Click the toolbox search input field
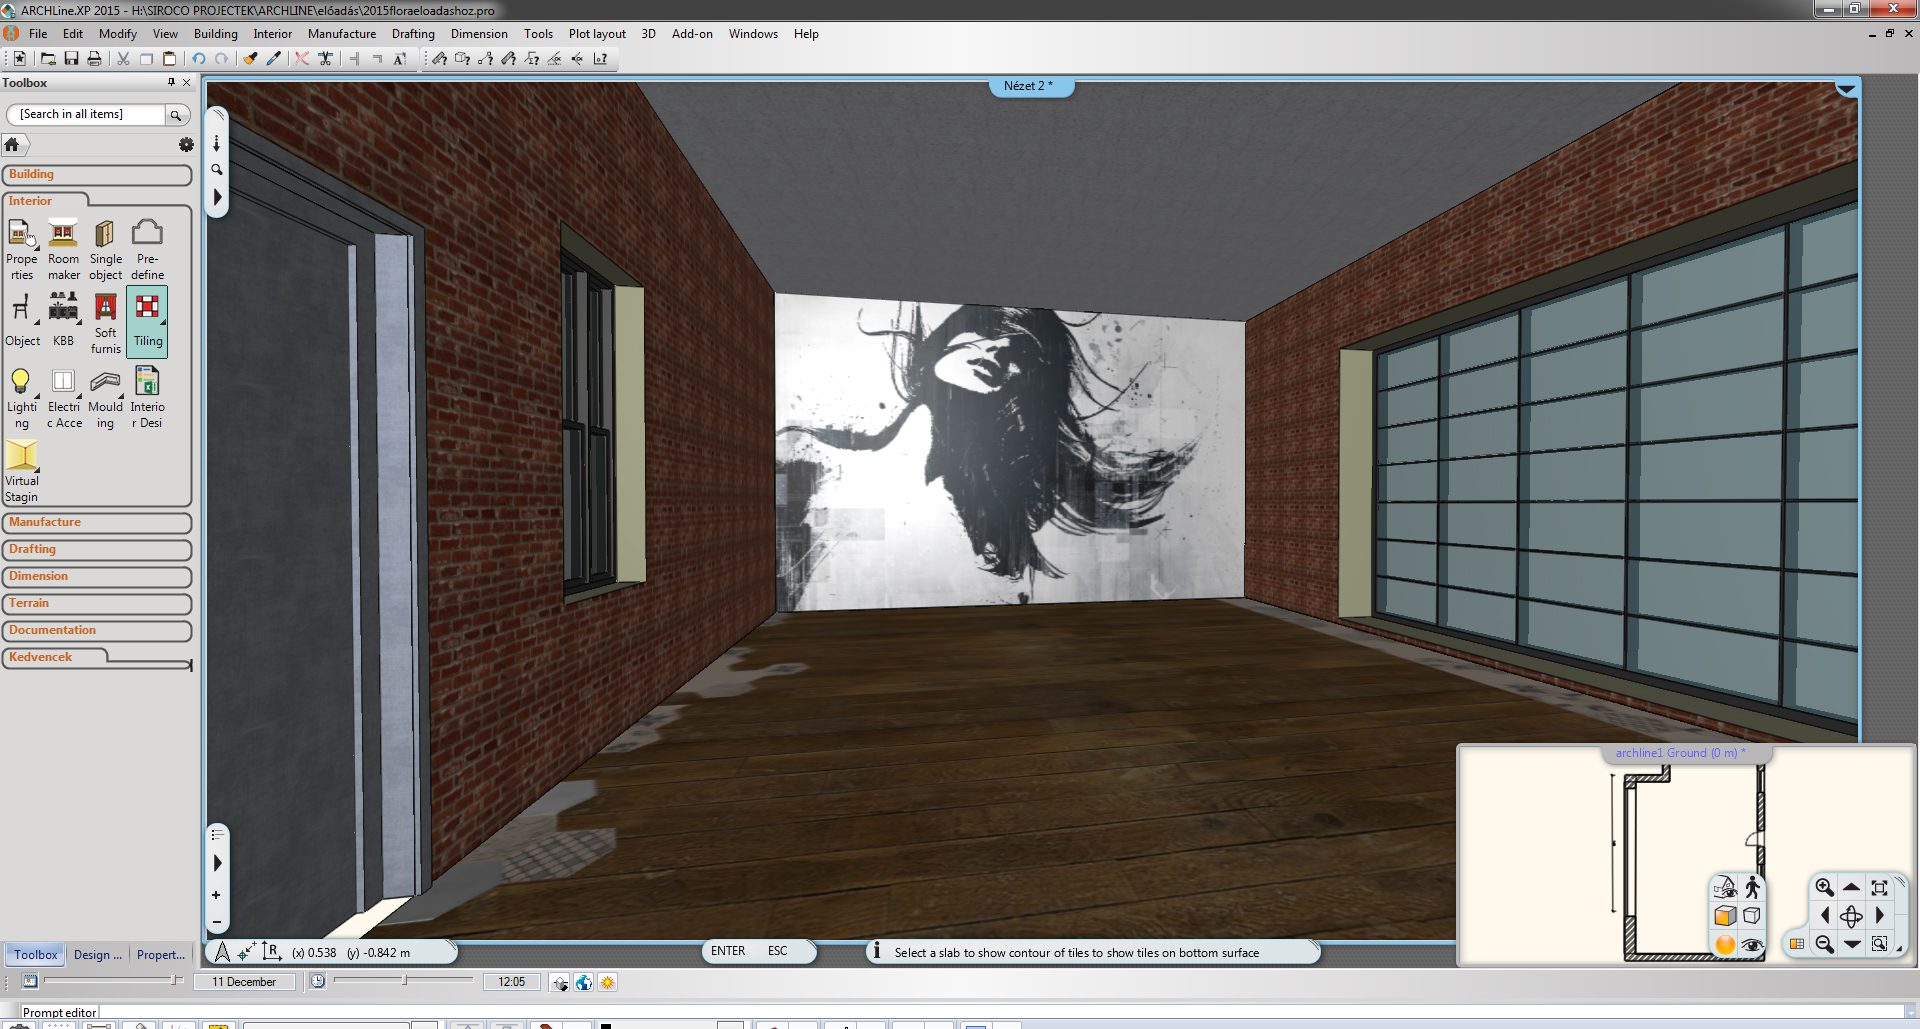Screen dimensions: 1920x1029 [x=87, y=115]
